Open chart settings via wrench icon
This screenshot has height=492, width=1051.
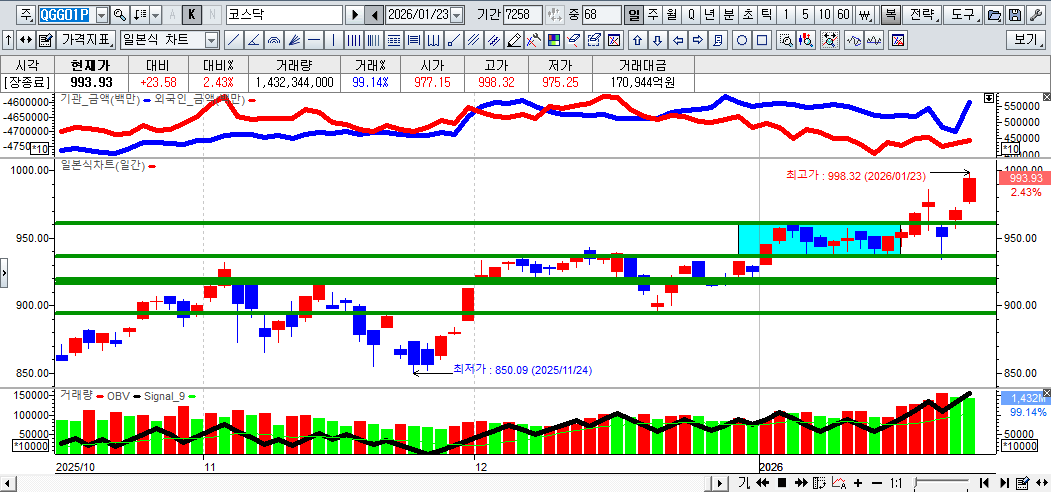[1036, 15]
